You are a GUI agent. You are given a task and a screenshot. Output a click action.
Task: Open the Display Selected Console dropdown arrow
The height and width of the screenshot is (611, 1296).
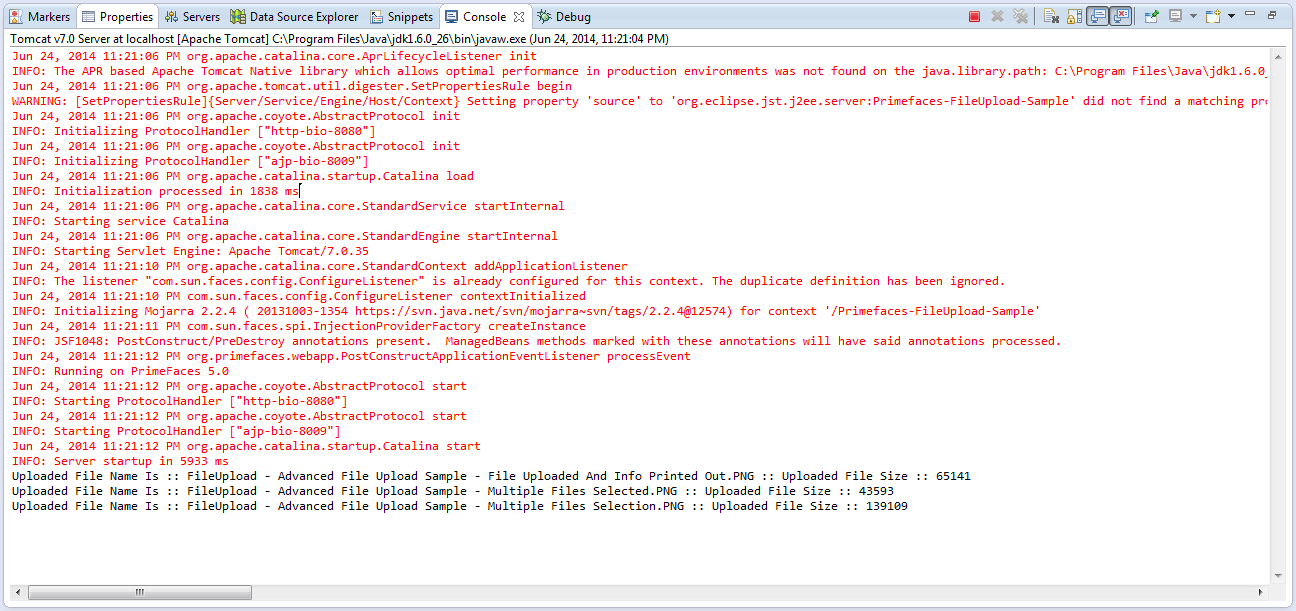[x=1193, y=16]
